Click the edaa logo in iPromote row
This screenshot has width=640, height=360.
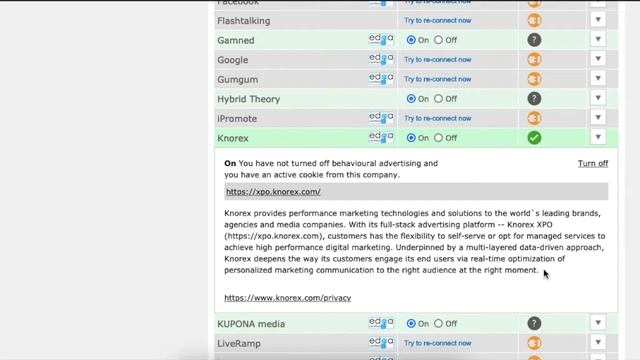(381, 118)
